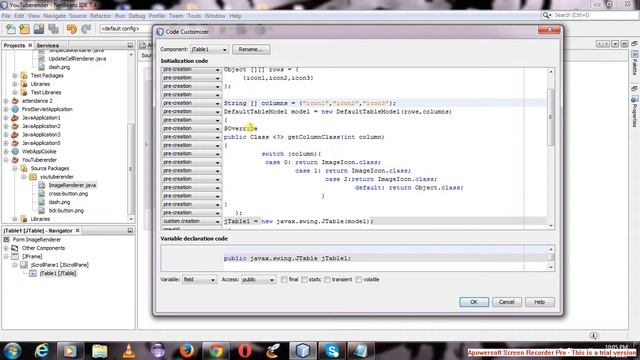Image resolution: width=640 pixels, height=360 pixels.
Task: Select UpdateCellRenderer.java in Projects tree
Action: [x=77, y=59]
